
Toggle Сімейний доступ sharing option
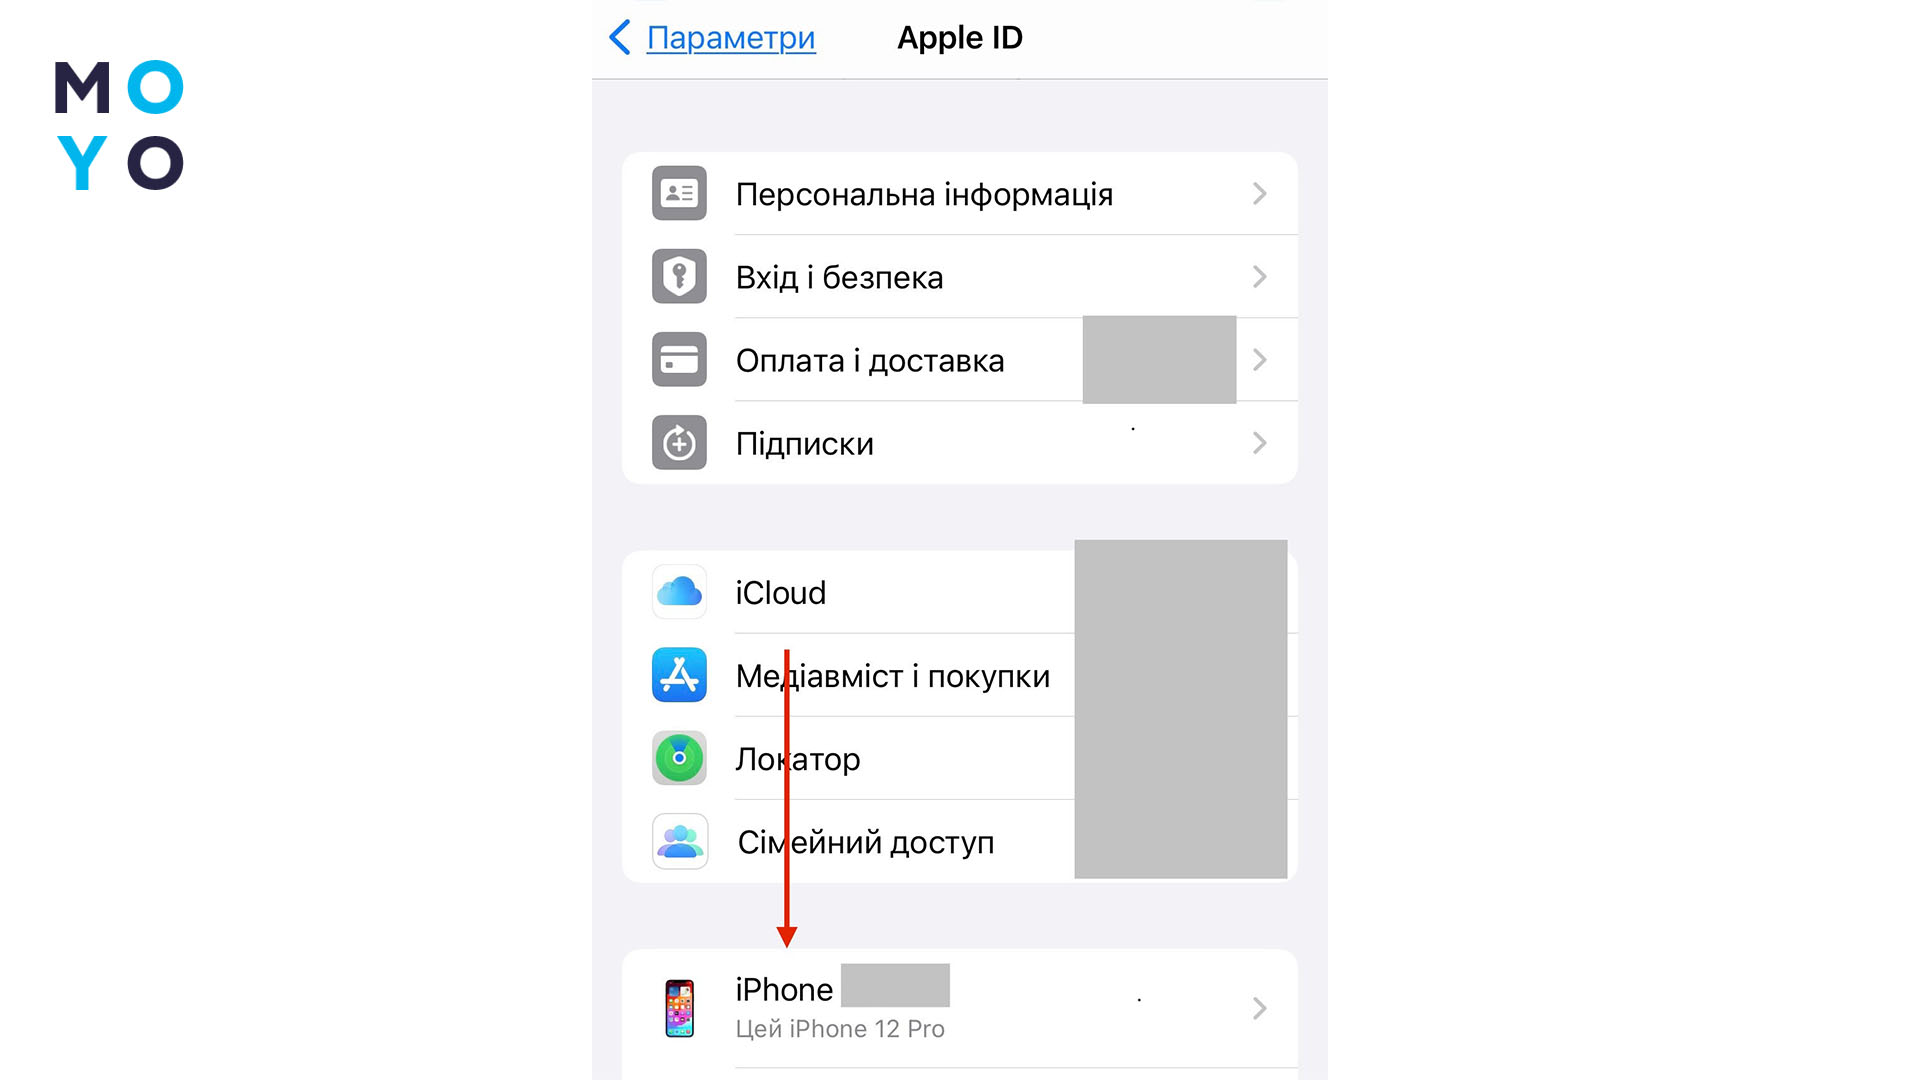[x=864, y=840]
